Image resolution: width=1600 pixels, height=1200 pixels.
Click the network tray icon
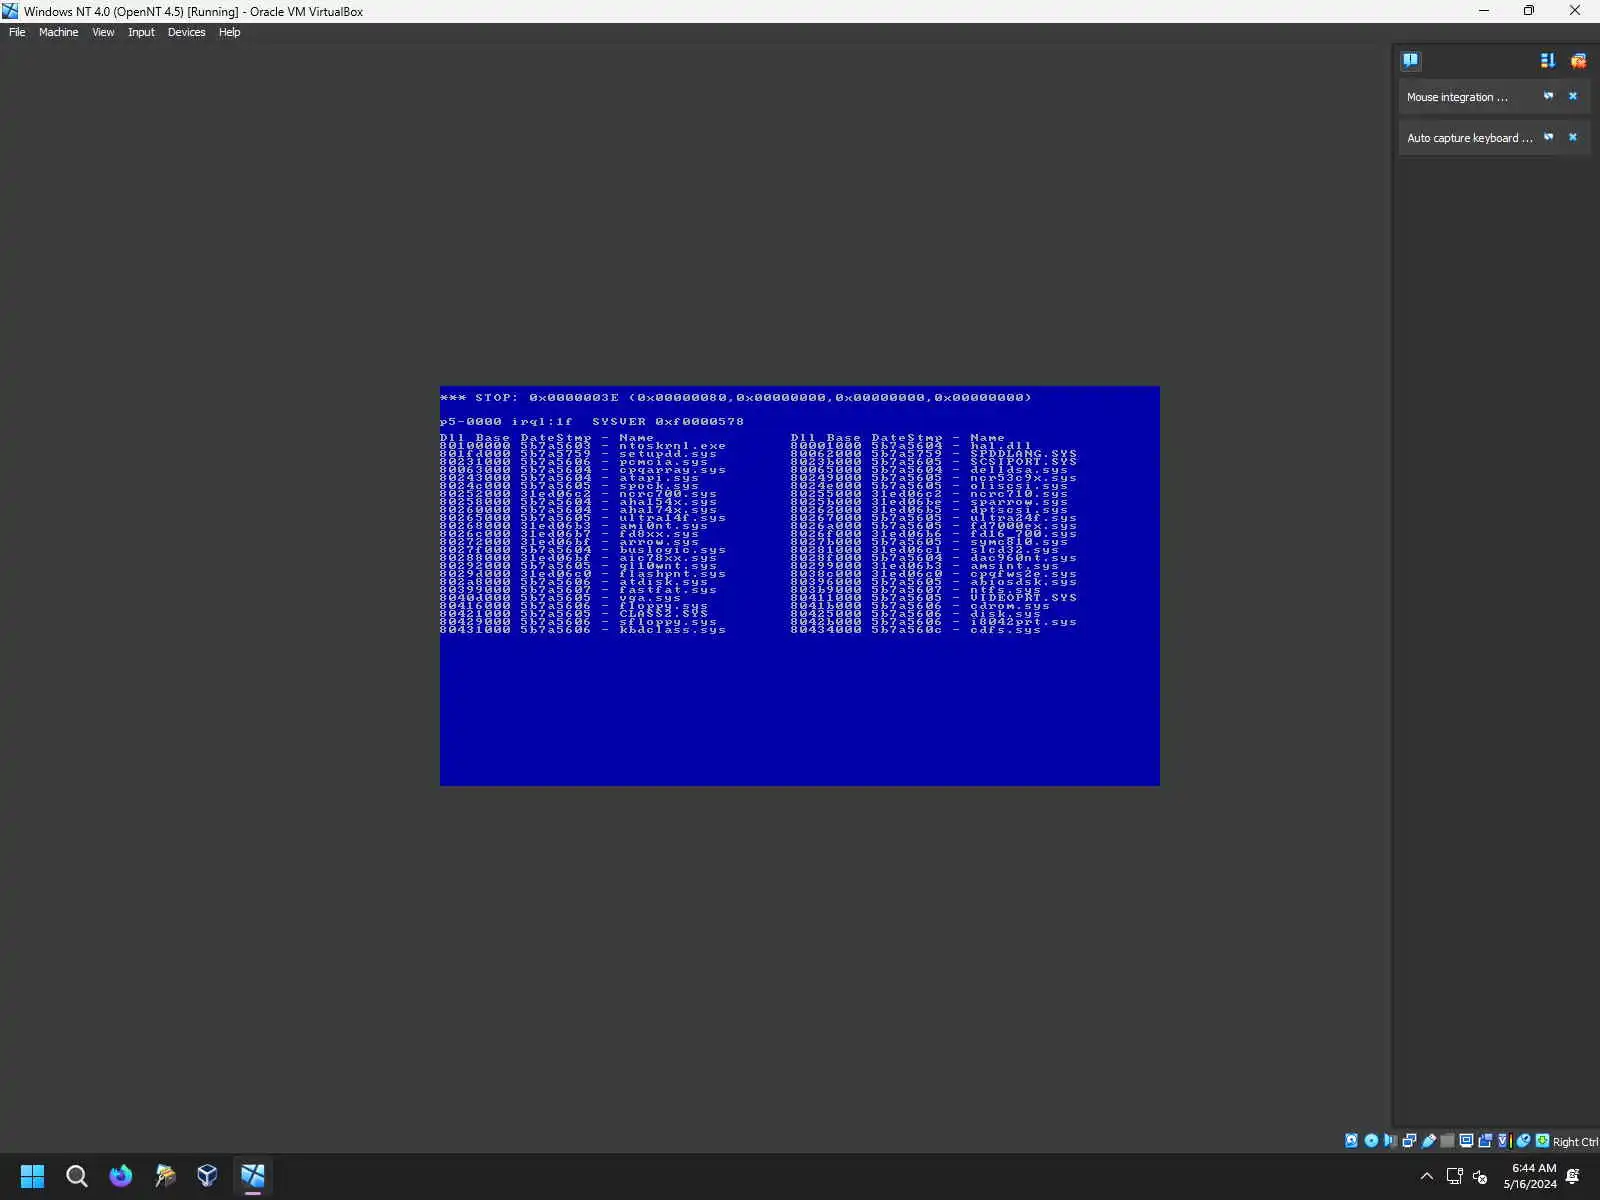point(1455,1176)
